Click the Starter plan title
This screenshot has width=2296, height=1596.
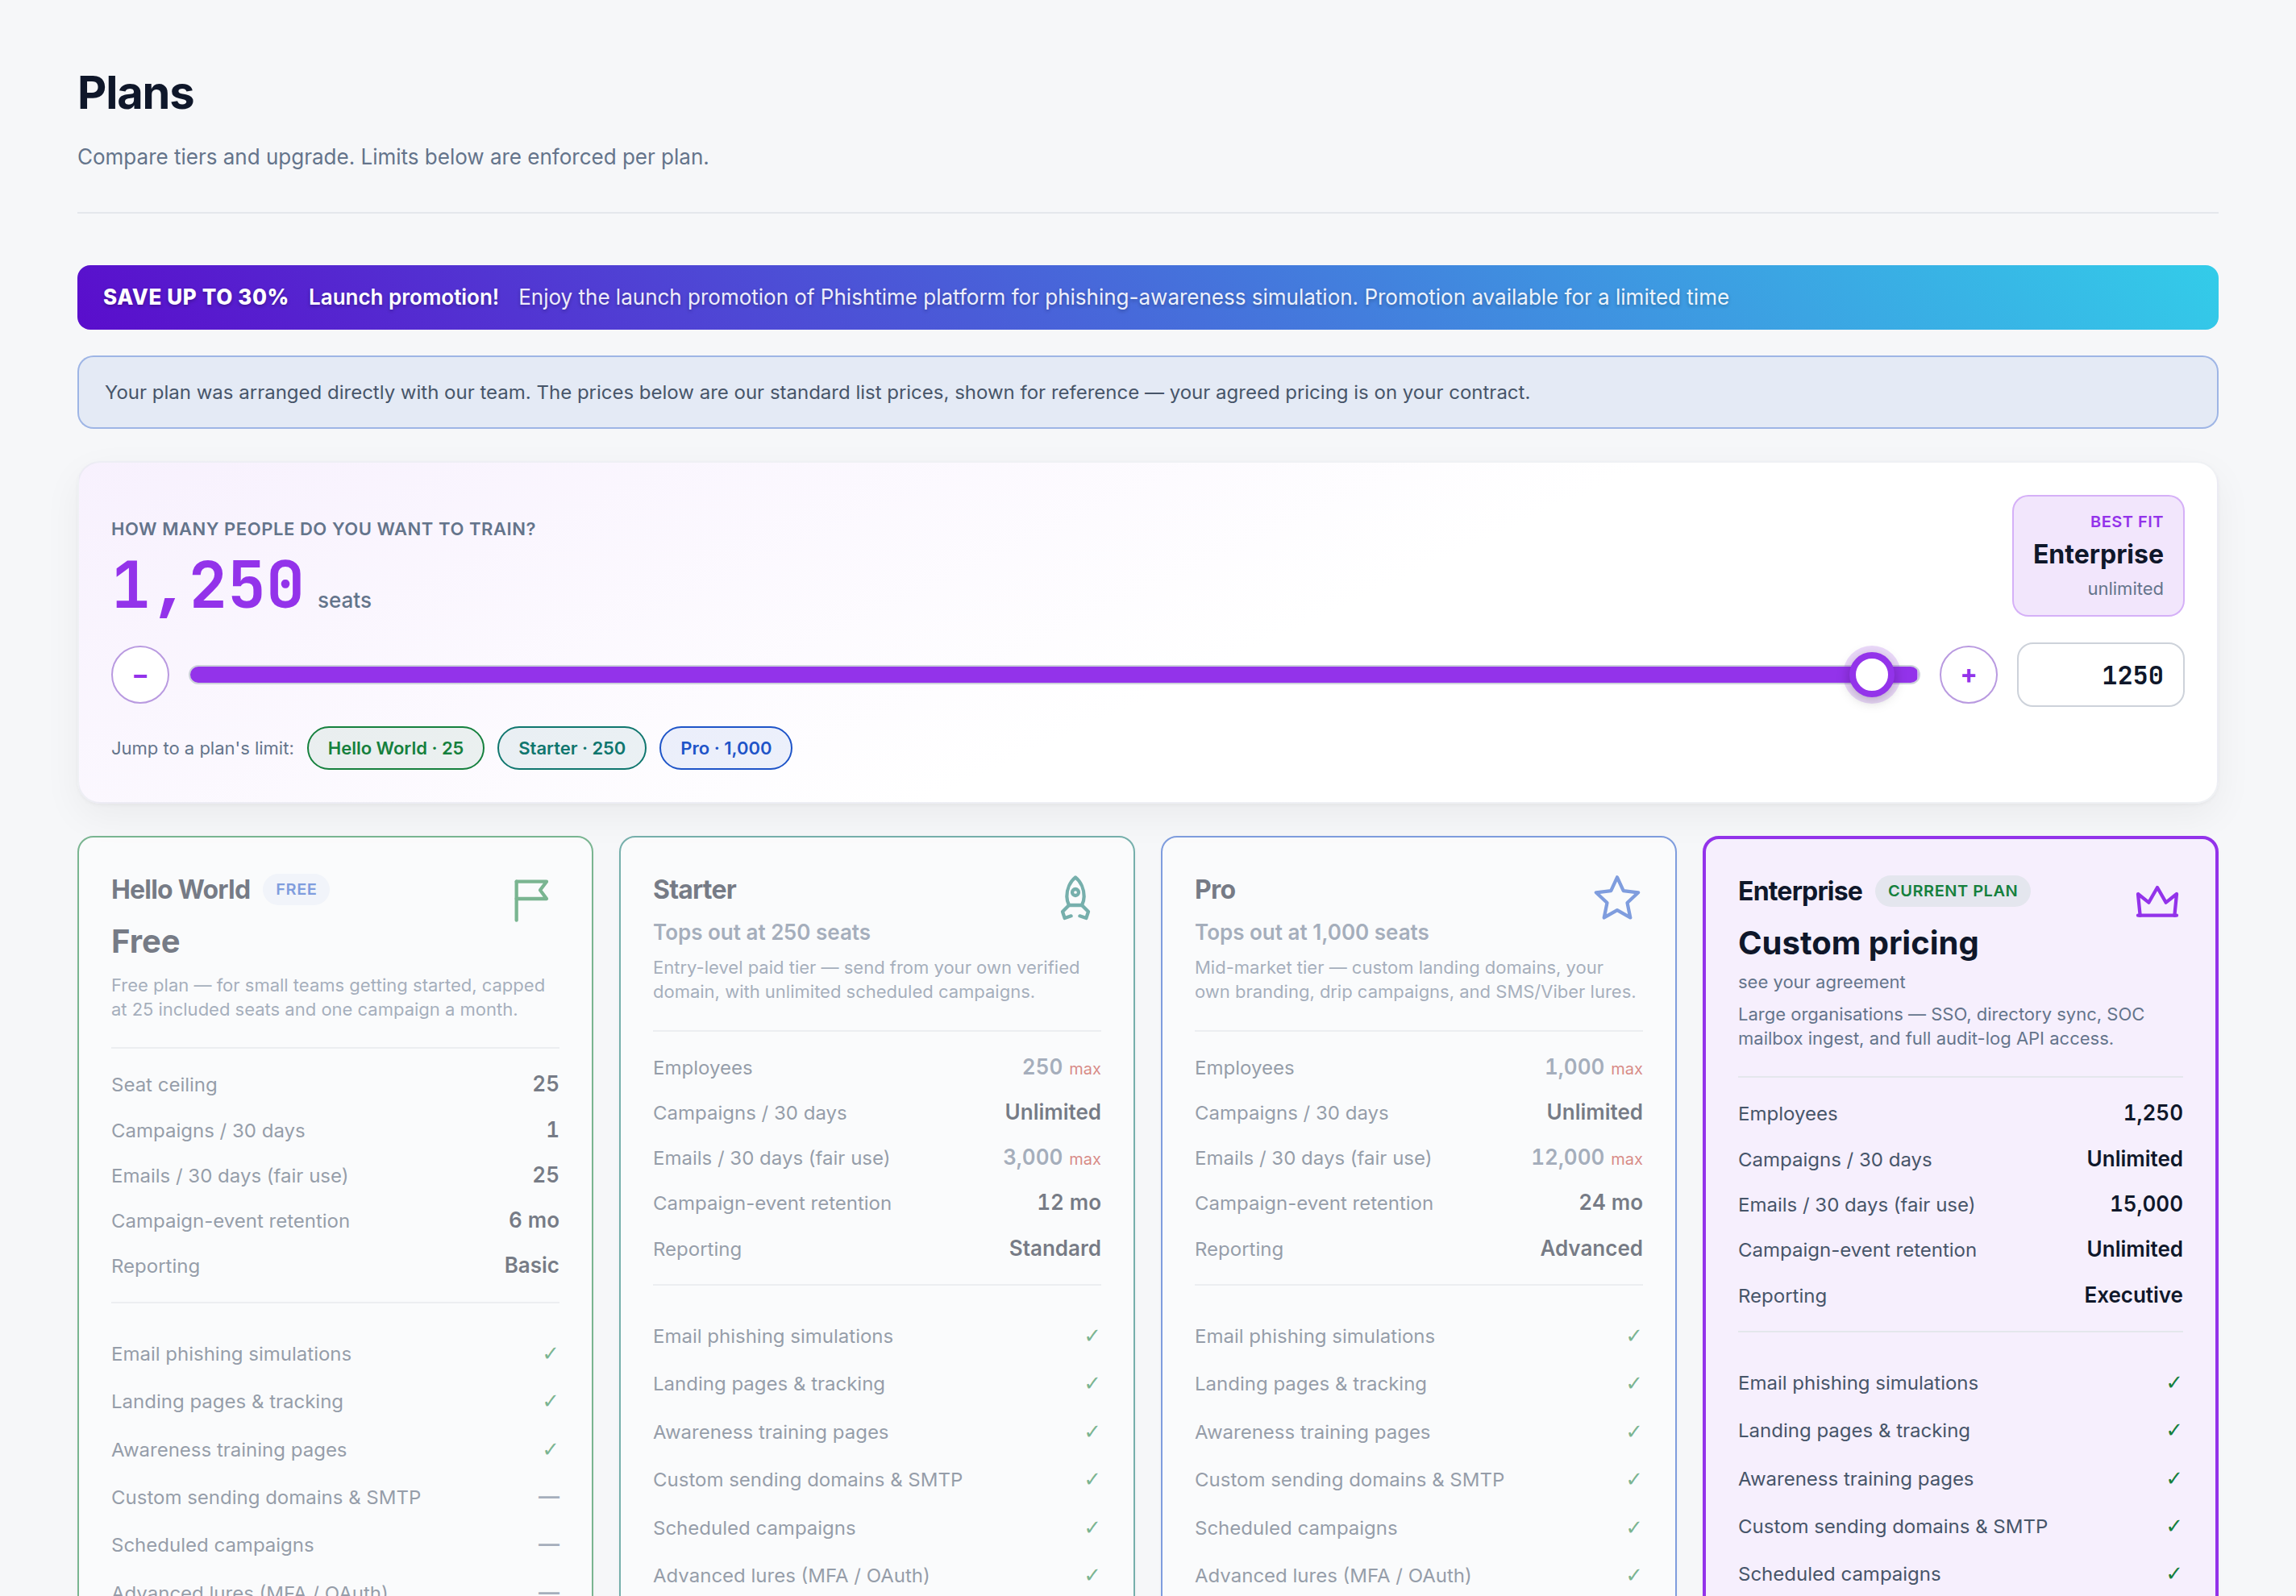(694, 889)
